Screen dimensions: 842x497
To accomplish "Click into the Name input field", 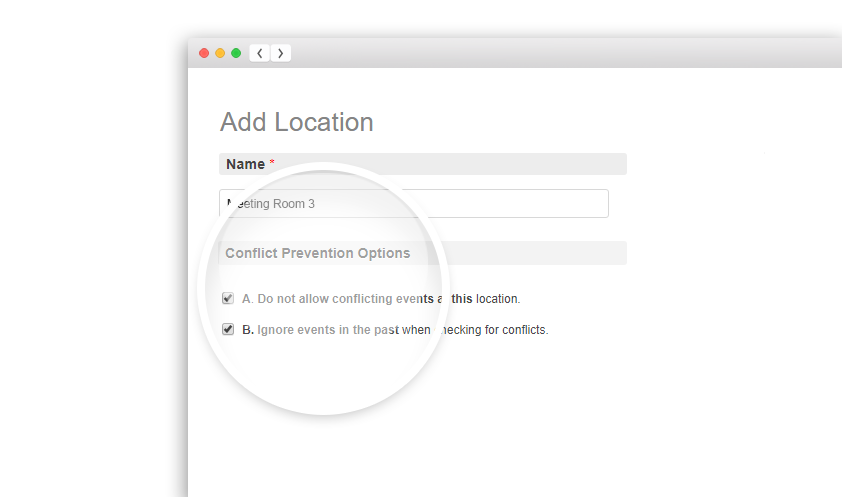I will (x=414, y=204).
